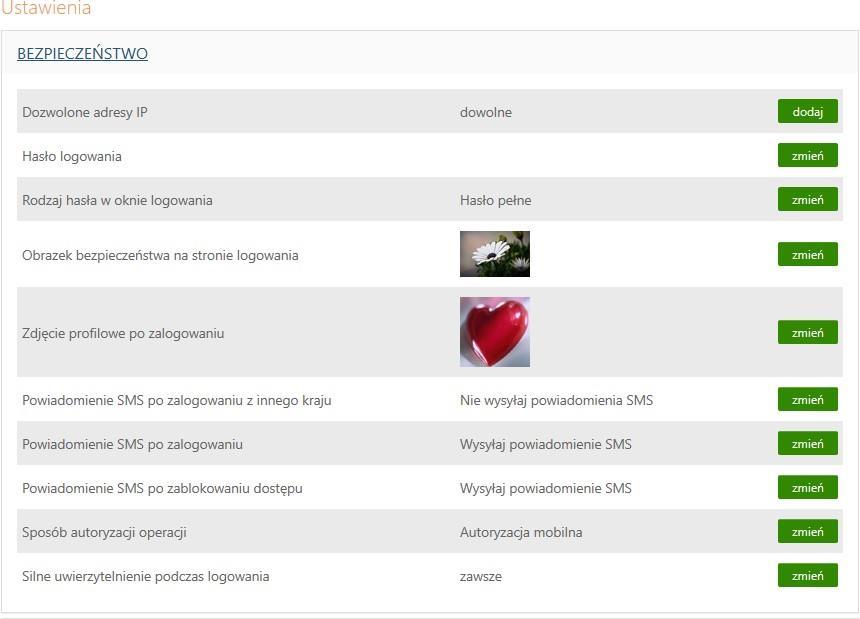Change Rodzaj hasła w oknie logowania
The image size is (860, 619).
pos(807,199)
